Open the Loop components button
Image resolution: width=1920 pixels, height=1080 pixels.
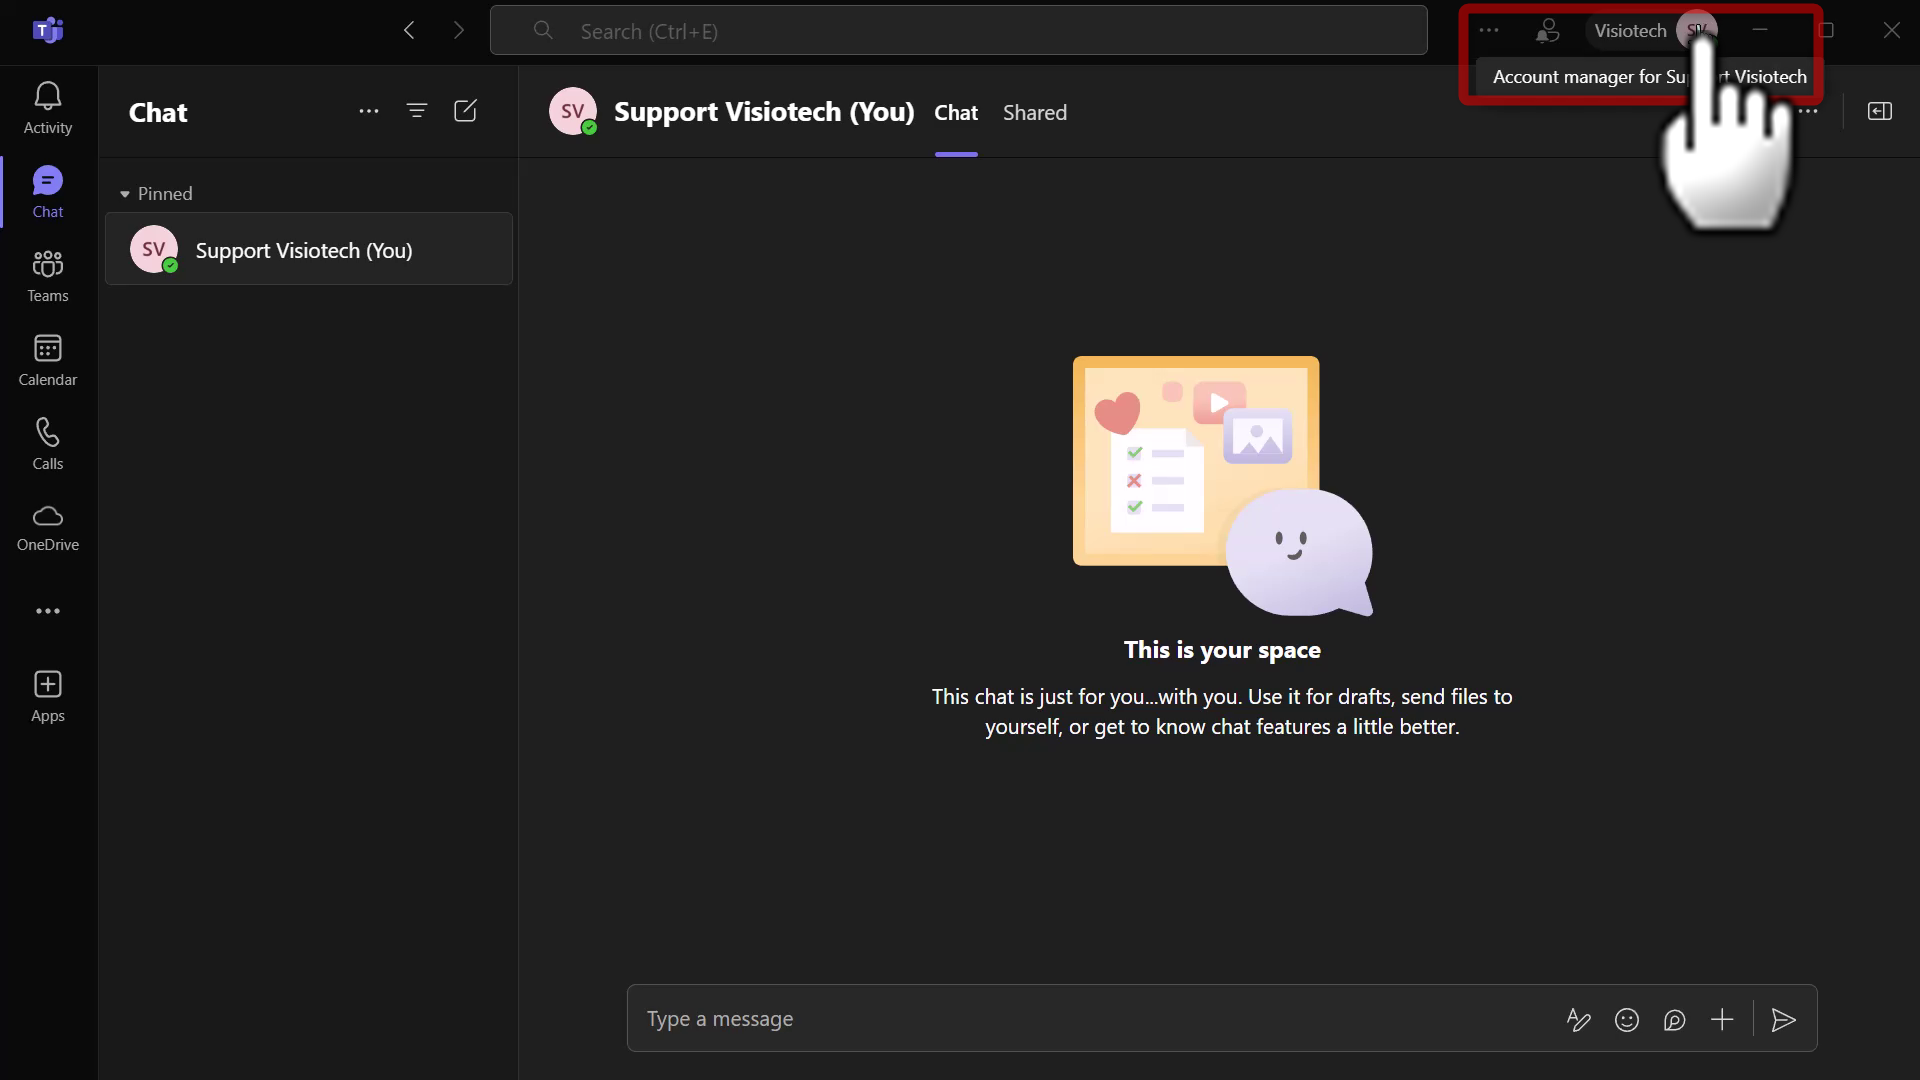tap(1675, 1020)
